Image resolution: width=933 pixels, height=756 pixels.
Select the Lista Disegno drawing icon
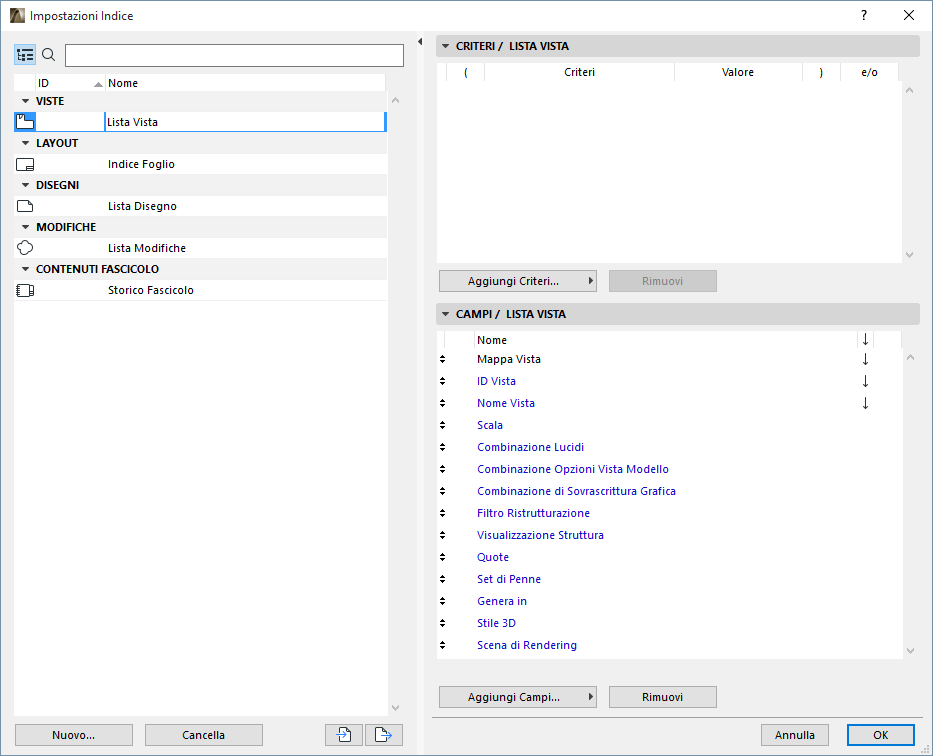point(24,205)
